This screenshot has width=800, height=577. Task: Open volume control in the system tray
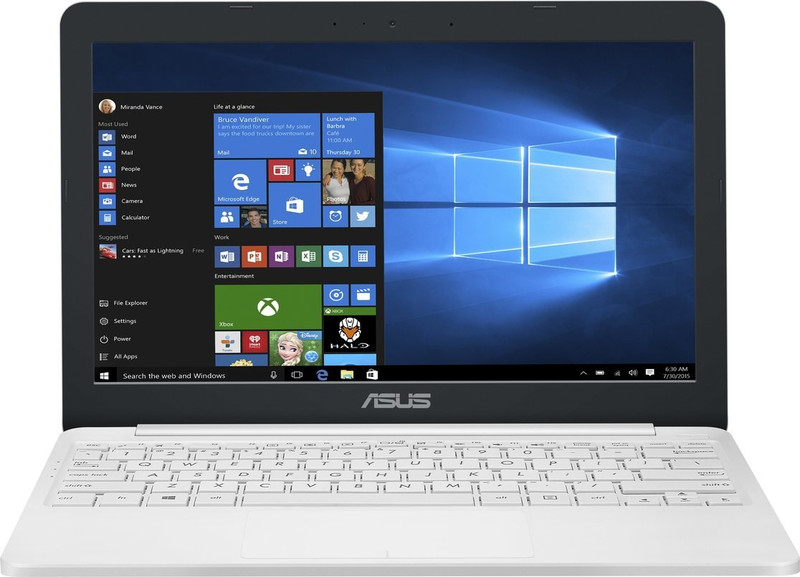(x=631, y=374)
